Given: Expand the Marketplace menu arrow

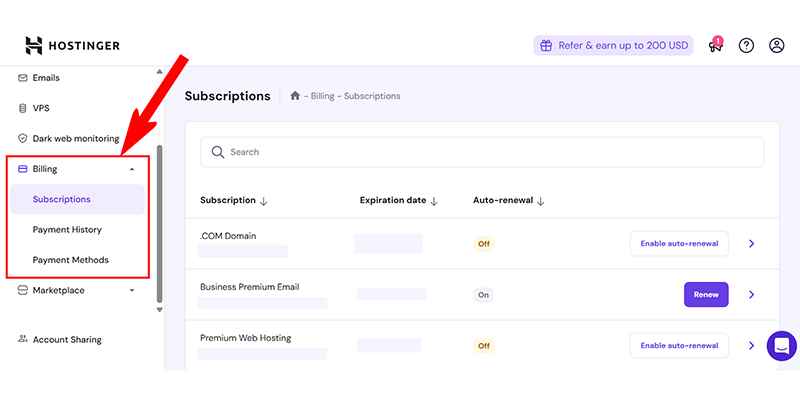Looking at the screenshot, I should click(x=132, y=290).
